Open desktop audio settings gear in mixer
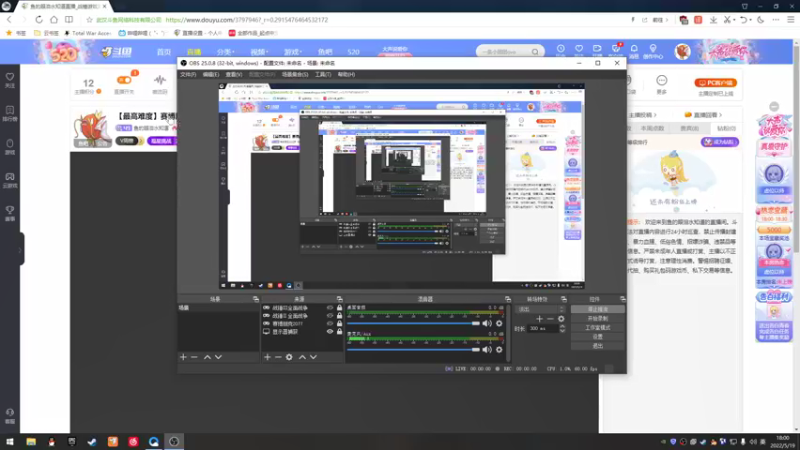The width and height of the screenshot is (800, 450). click(499, 323)
